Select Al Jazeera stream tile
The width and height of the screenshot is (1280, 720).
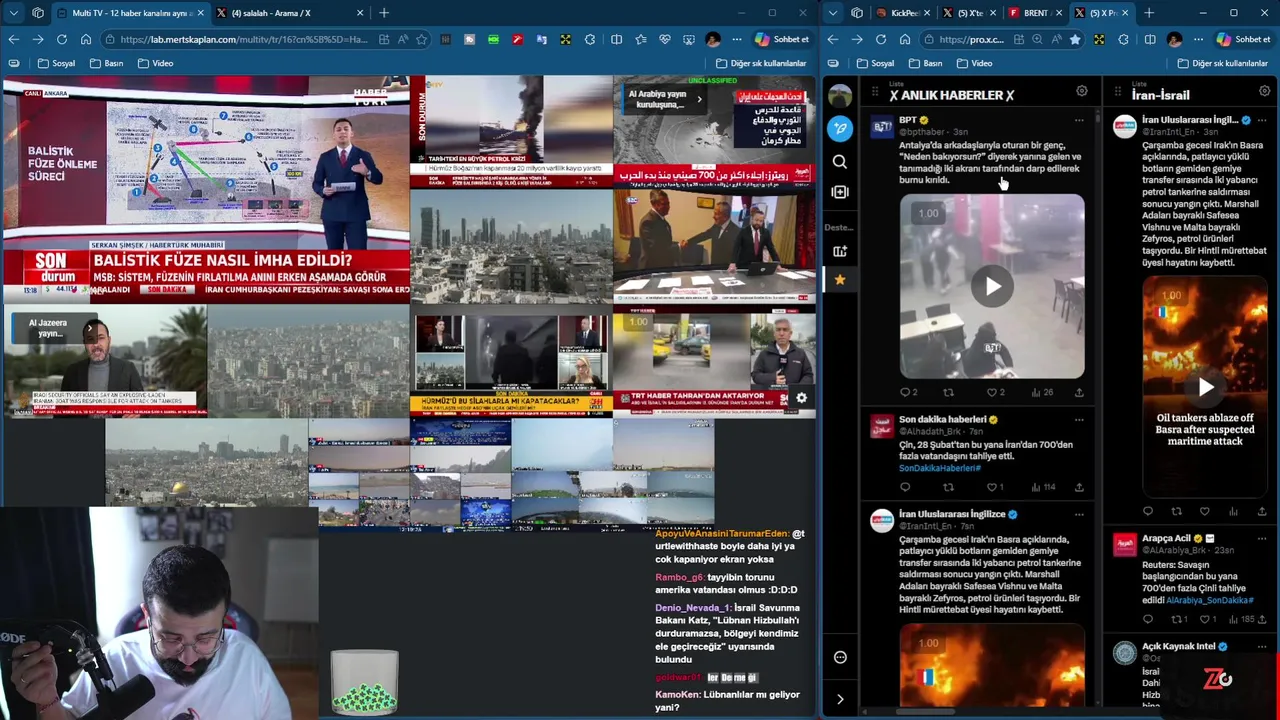click(x=104, y=362)
